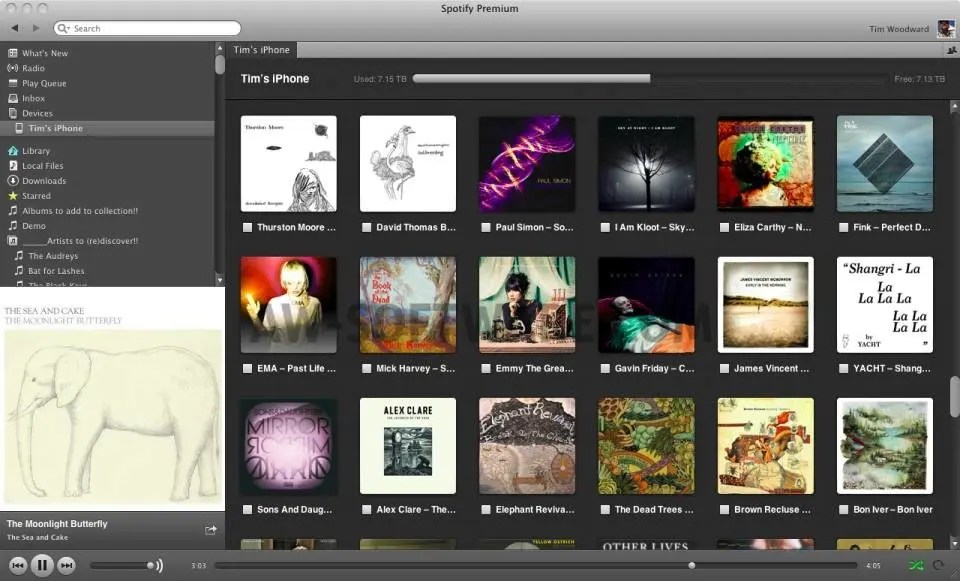Viewport: 960px width, 581px height.
Task: Click the 'Brown Recluse ...' album title
Action: (772, 509)
